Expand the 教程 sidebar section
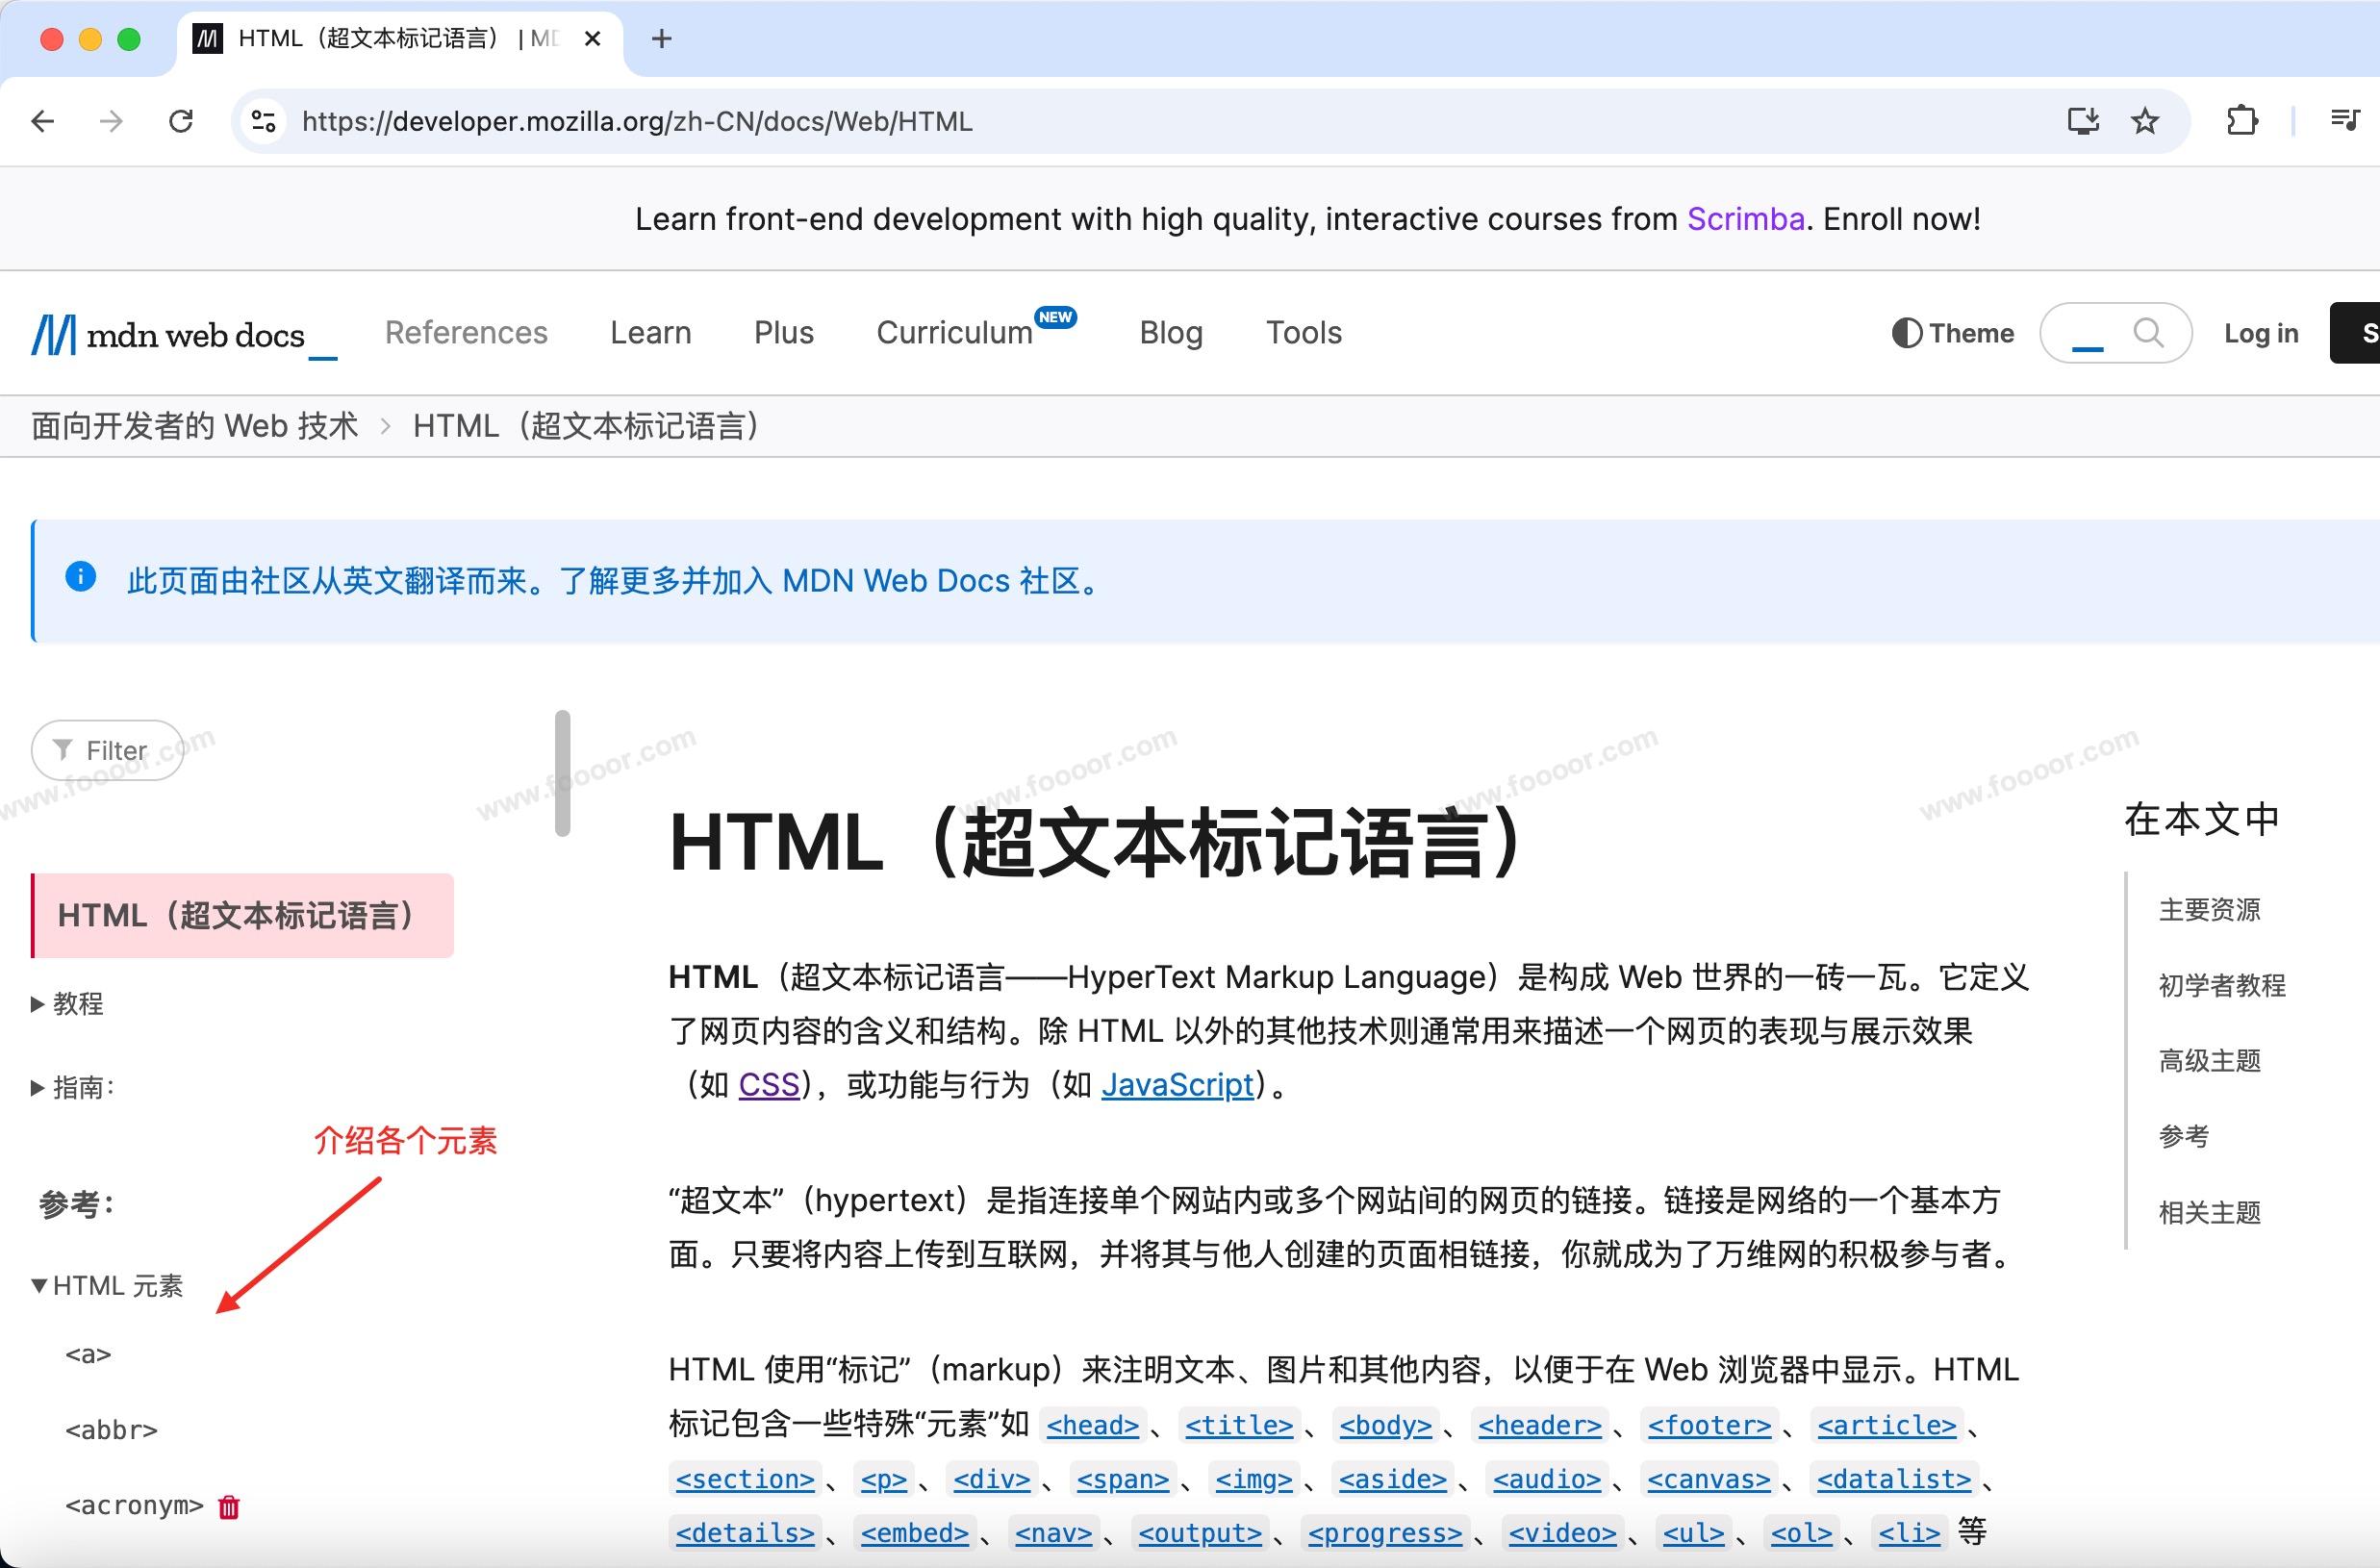2380x1568 pixels. point(67,1004)
